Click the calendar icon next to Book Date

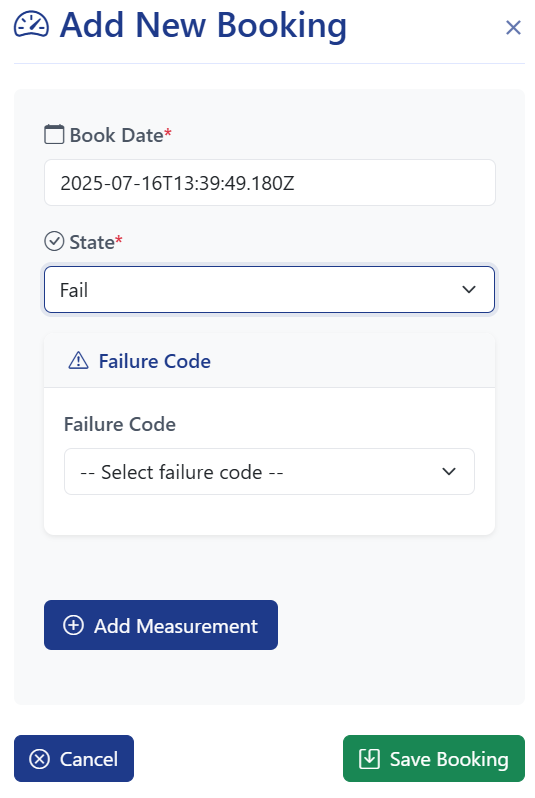54,135
